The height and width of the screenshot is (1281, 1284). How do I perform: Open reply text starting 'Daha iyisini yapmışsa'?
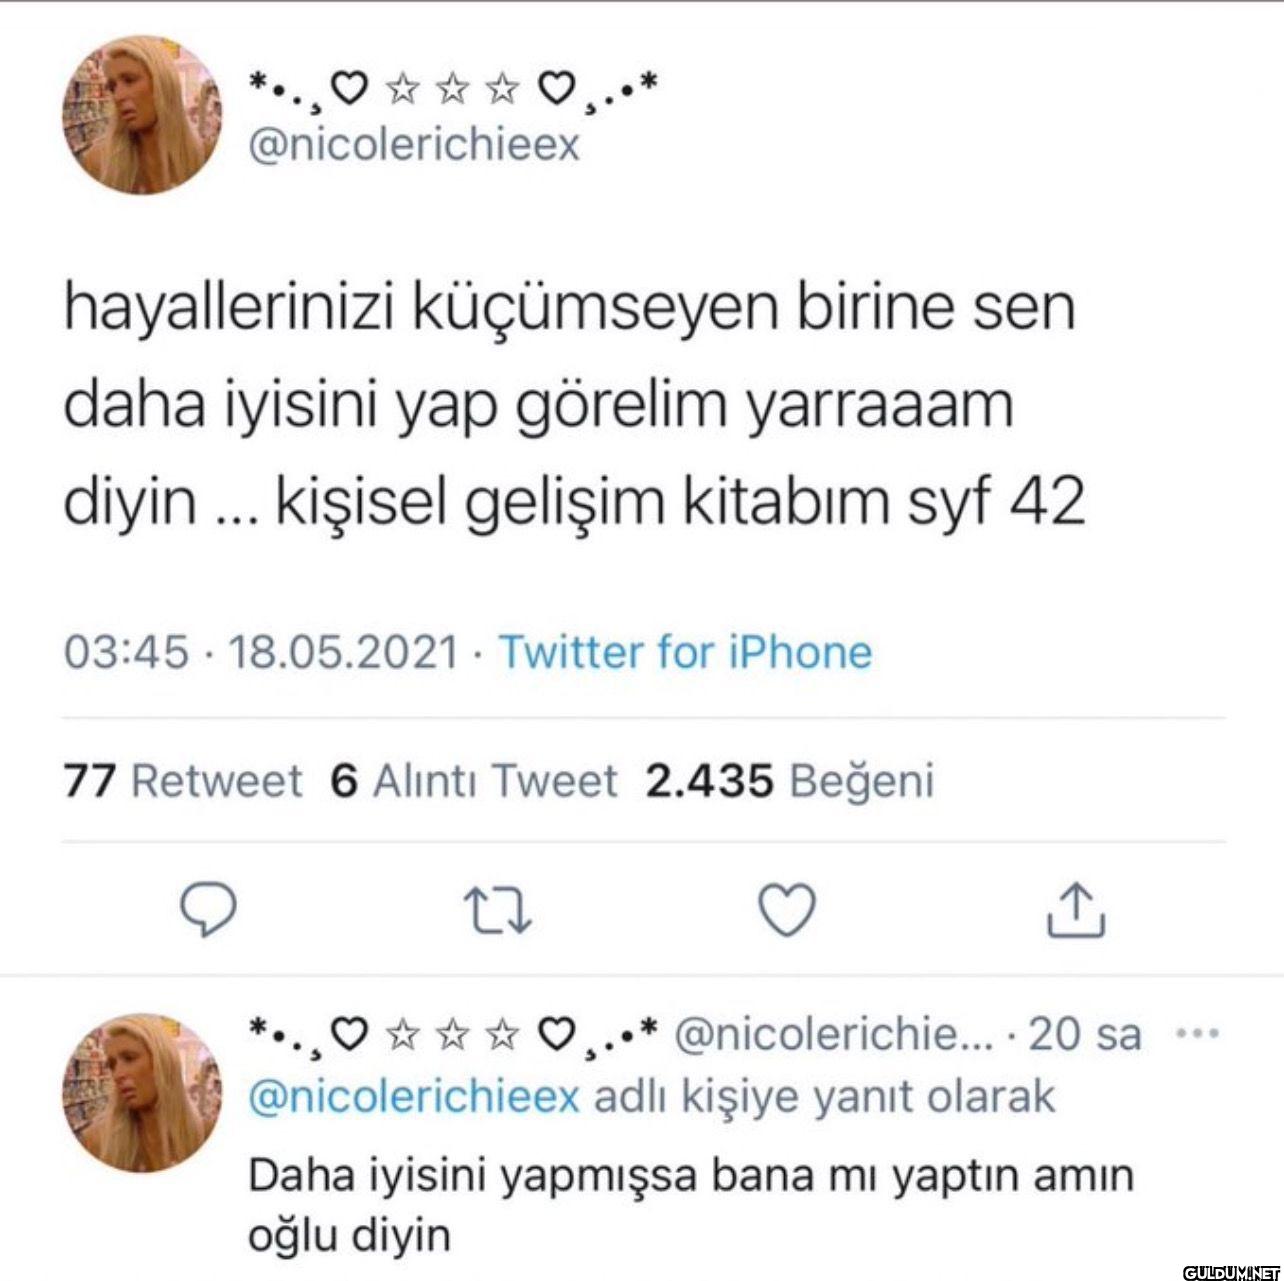(x=691, y=1204)
